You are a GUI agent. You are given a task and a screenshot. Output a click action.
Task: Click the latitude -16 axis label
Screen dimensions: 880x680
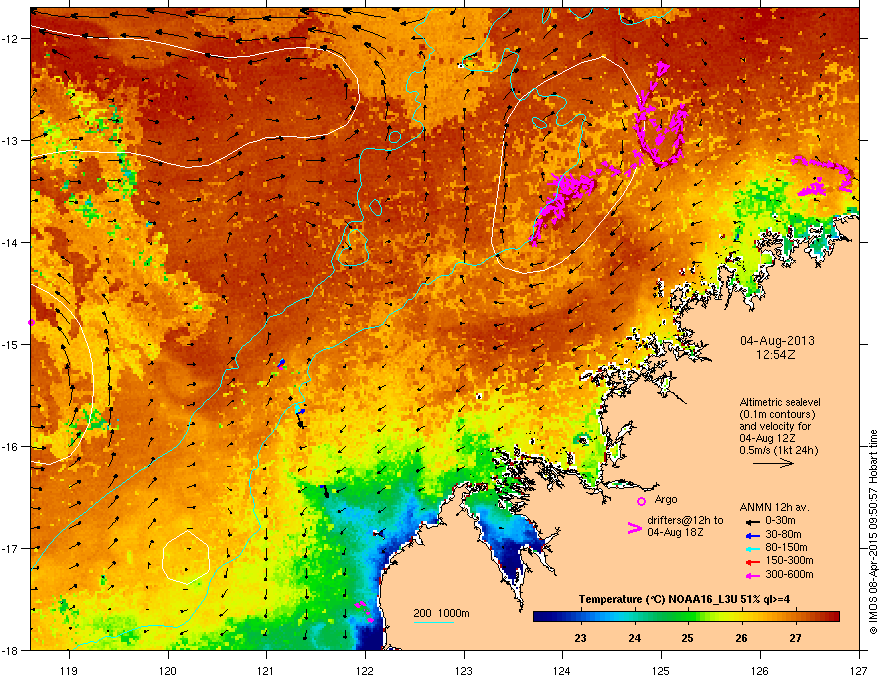(x=11, y=447)
